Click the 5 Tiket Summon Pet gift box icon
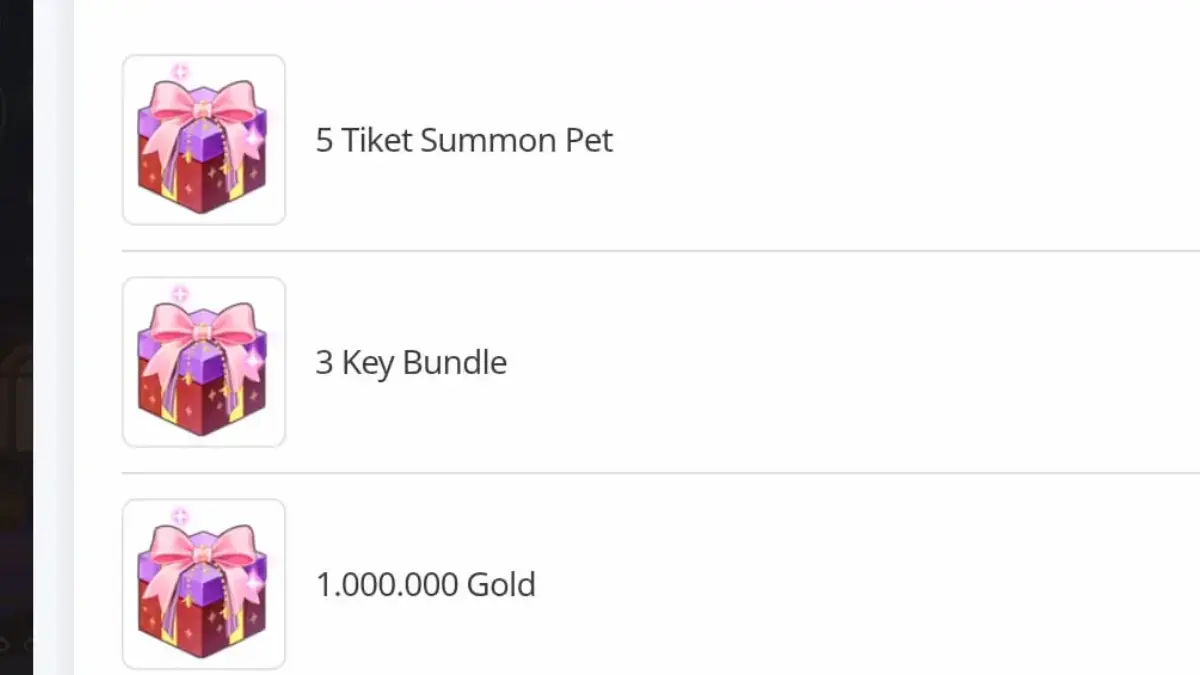1200x675 pixels. point(203,140)
